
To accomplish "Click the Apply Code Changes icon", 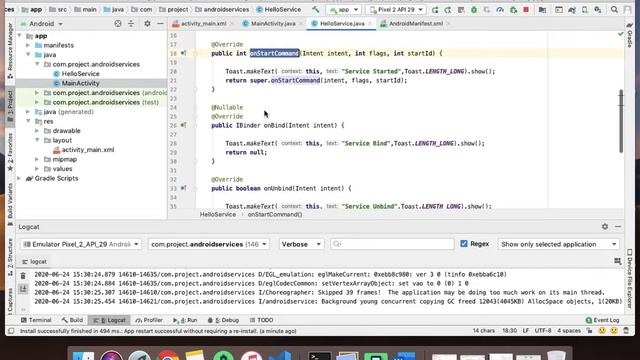I will click(461, 9).
